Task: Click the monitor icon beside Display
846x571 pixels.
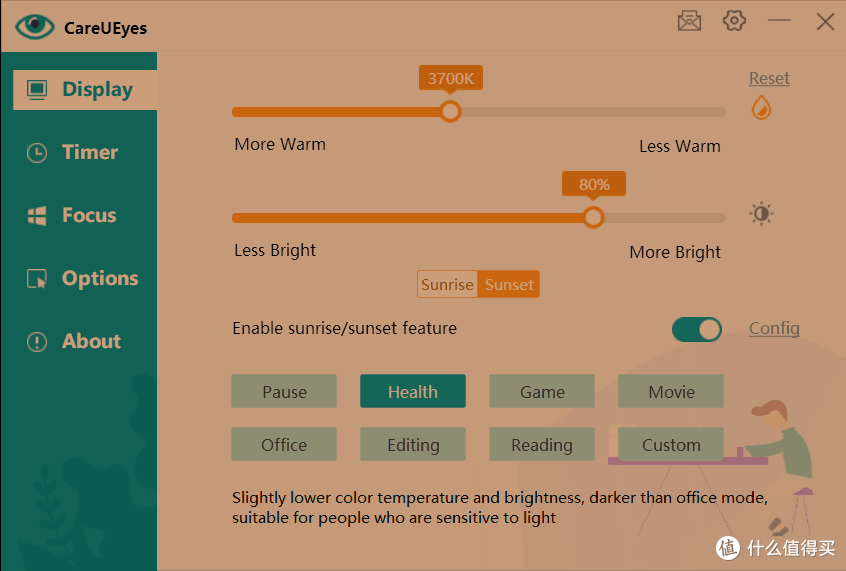Action: (37, 90)
